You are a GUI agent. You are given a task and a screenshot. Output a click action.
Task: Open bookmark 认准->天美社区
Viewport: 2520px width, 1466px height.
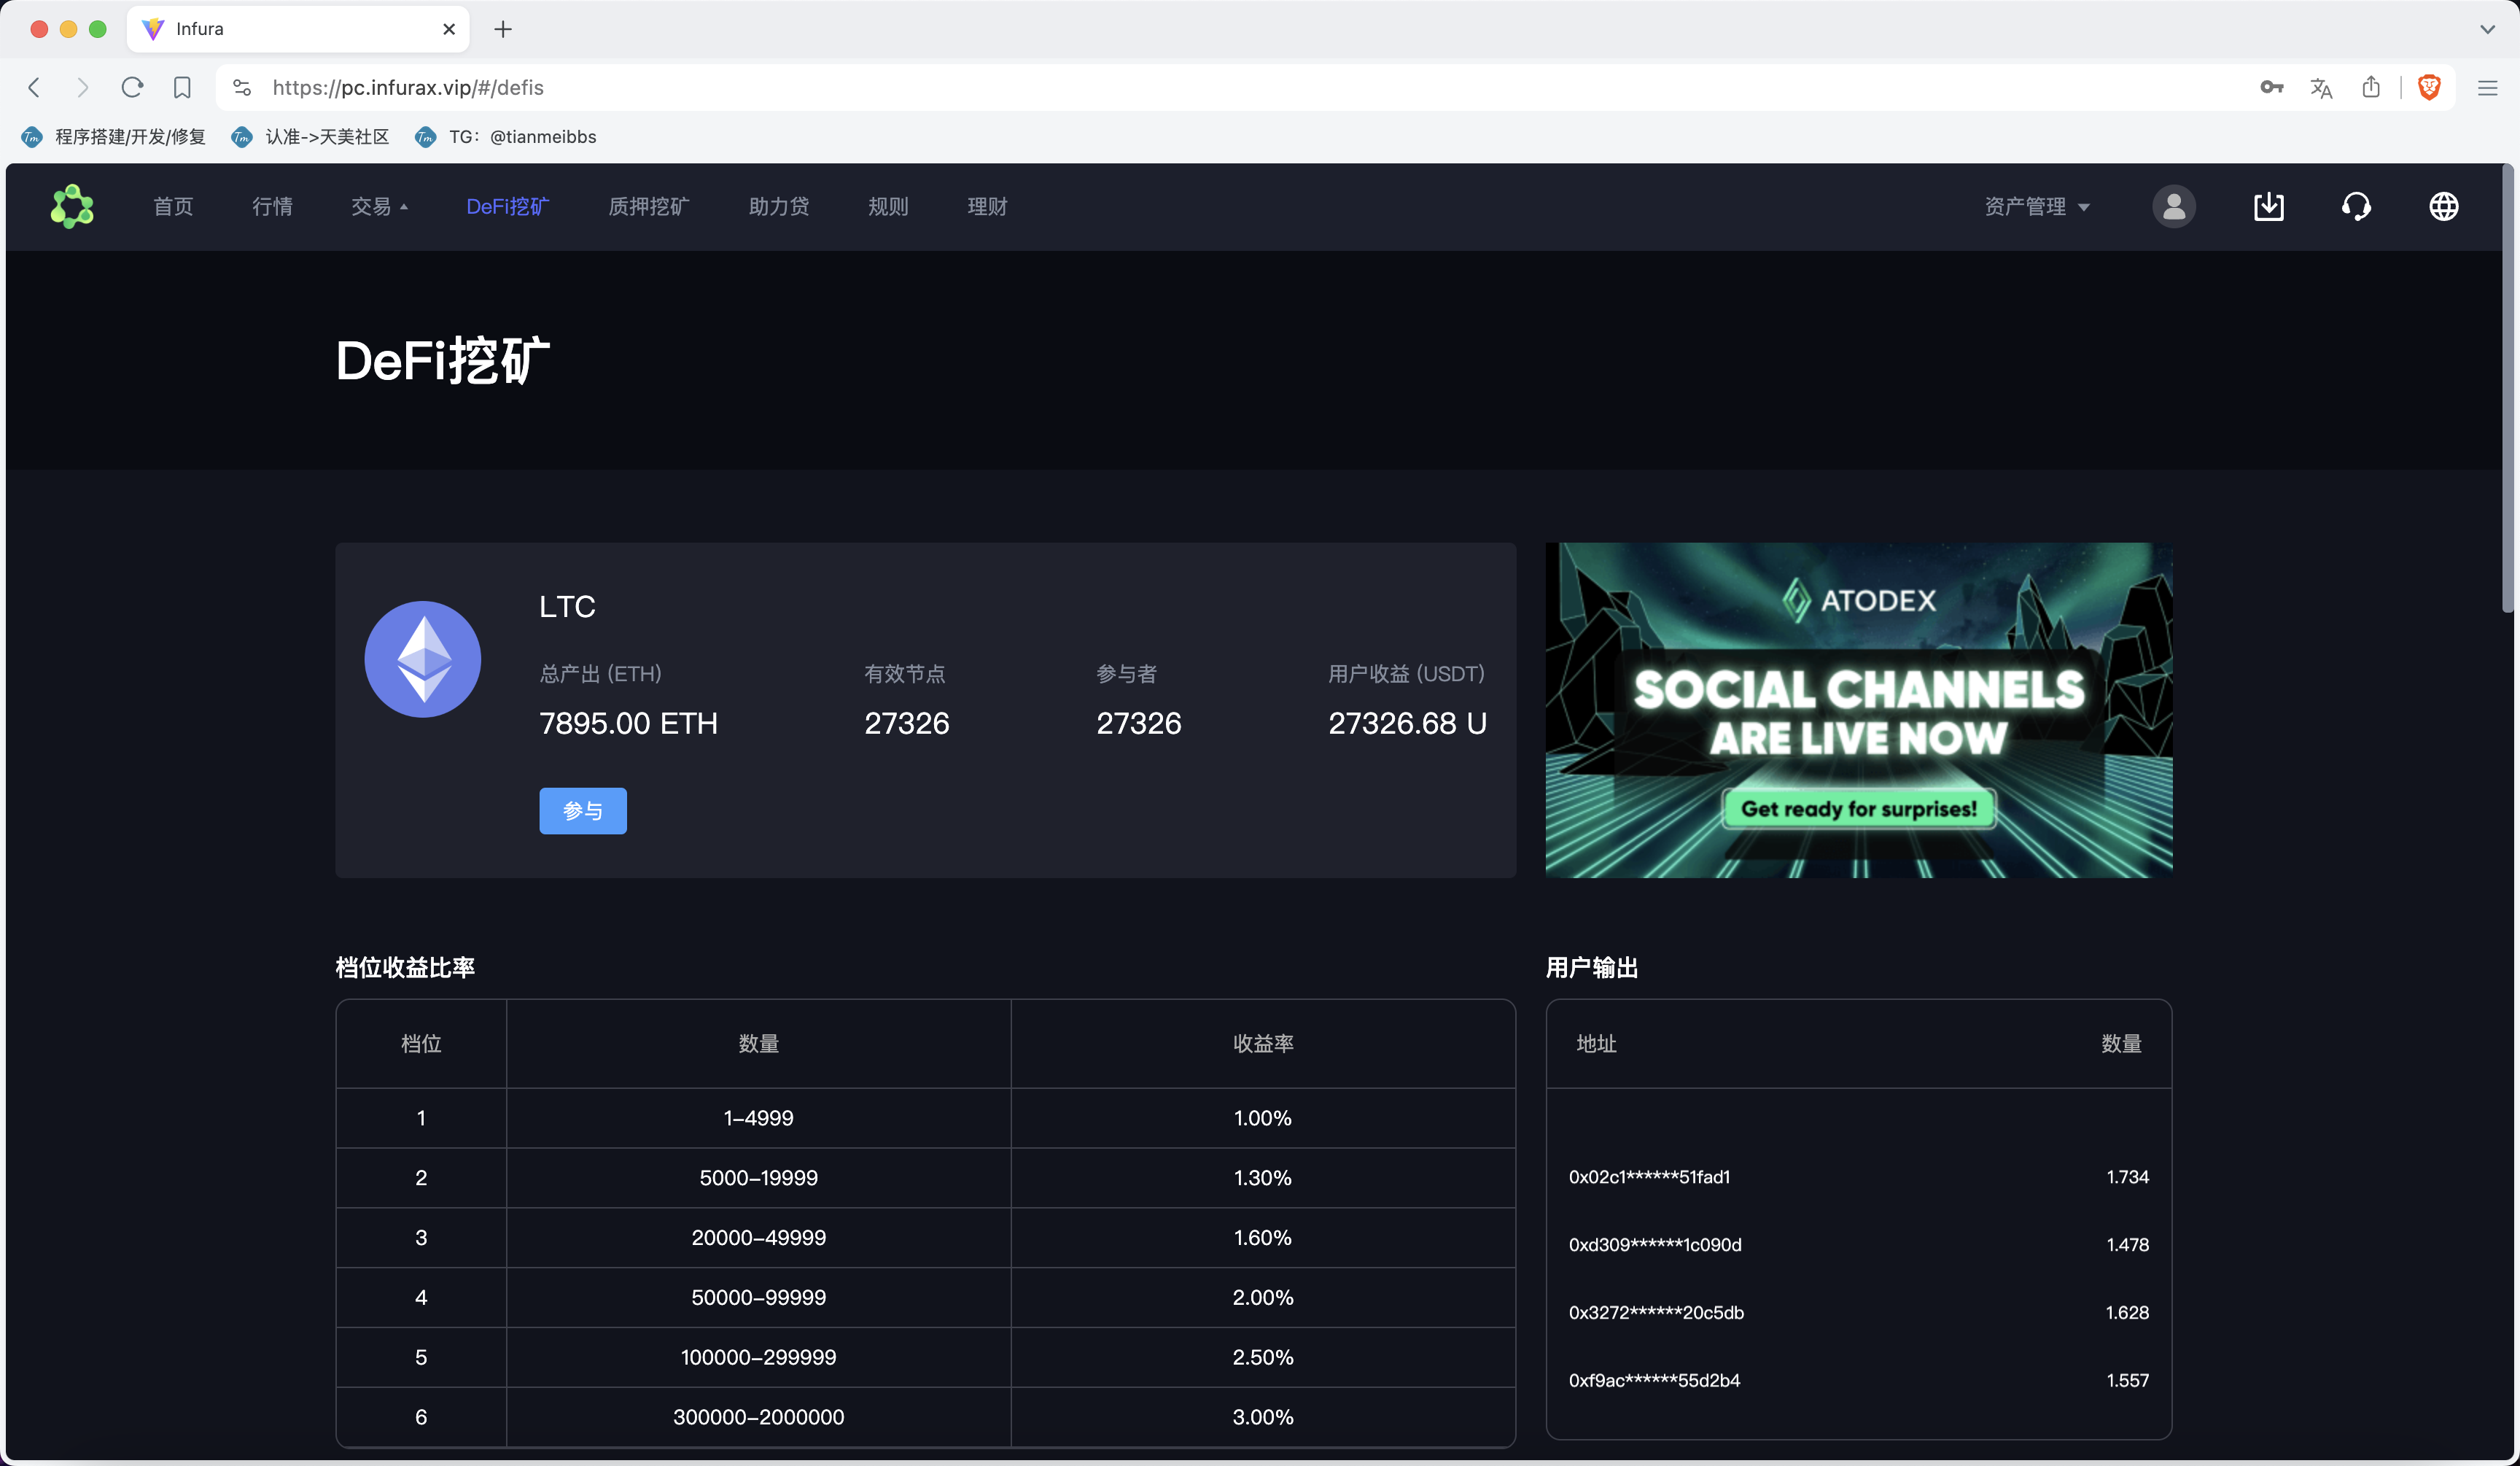310,137
